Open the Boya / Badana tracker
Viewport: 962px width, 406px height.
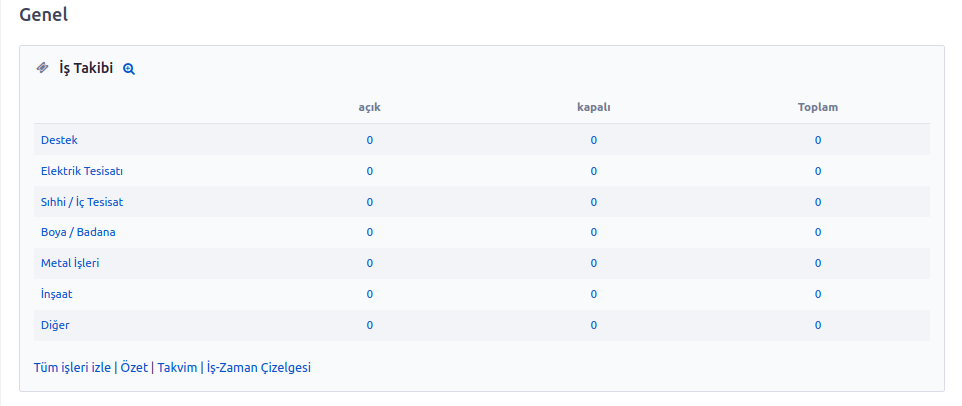[79, 232]
